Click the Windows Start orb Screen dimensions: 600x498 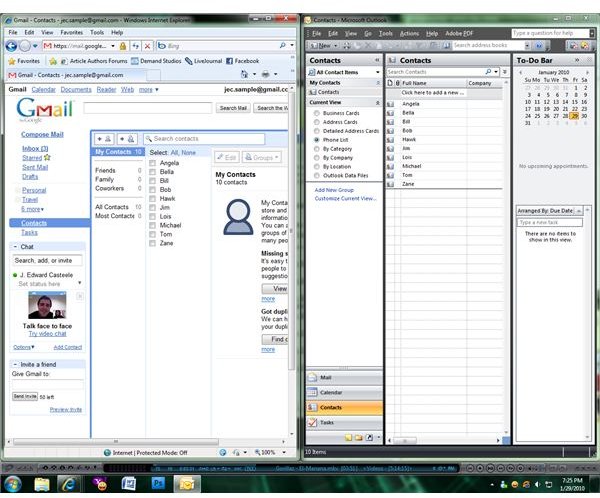[x=12, y=484]
